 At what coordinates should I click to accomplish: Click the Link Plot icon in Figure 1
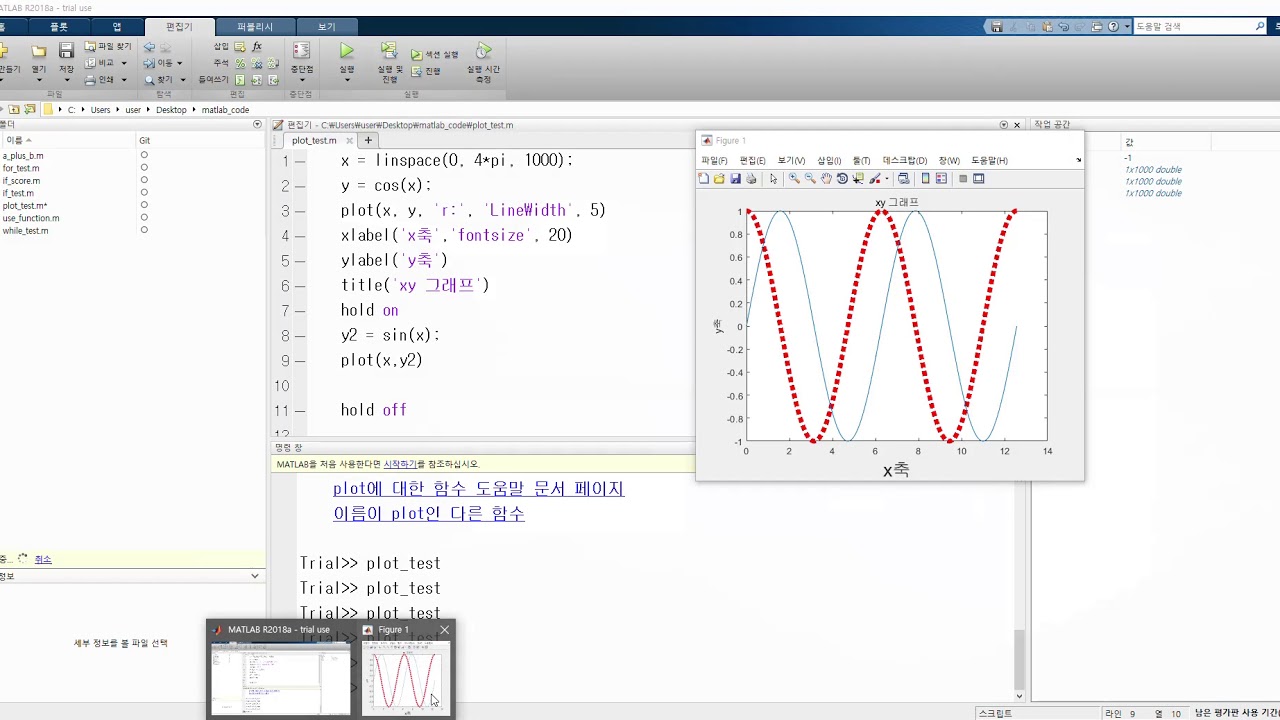tap(904, 179)
